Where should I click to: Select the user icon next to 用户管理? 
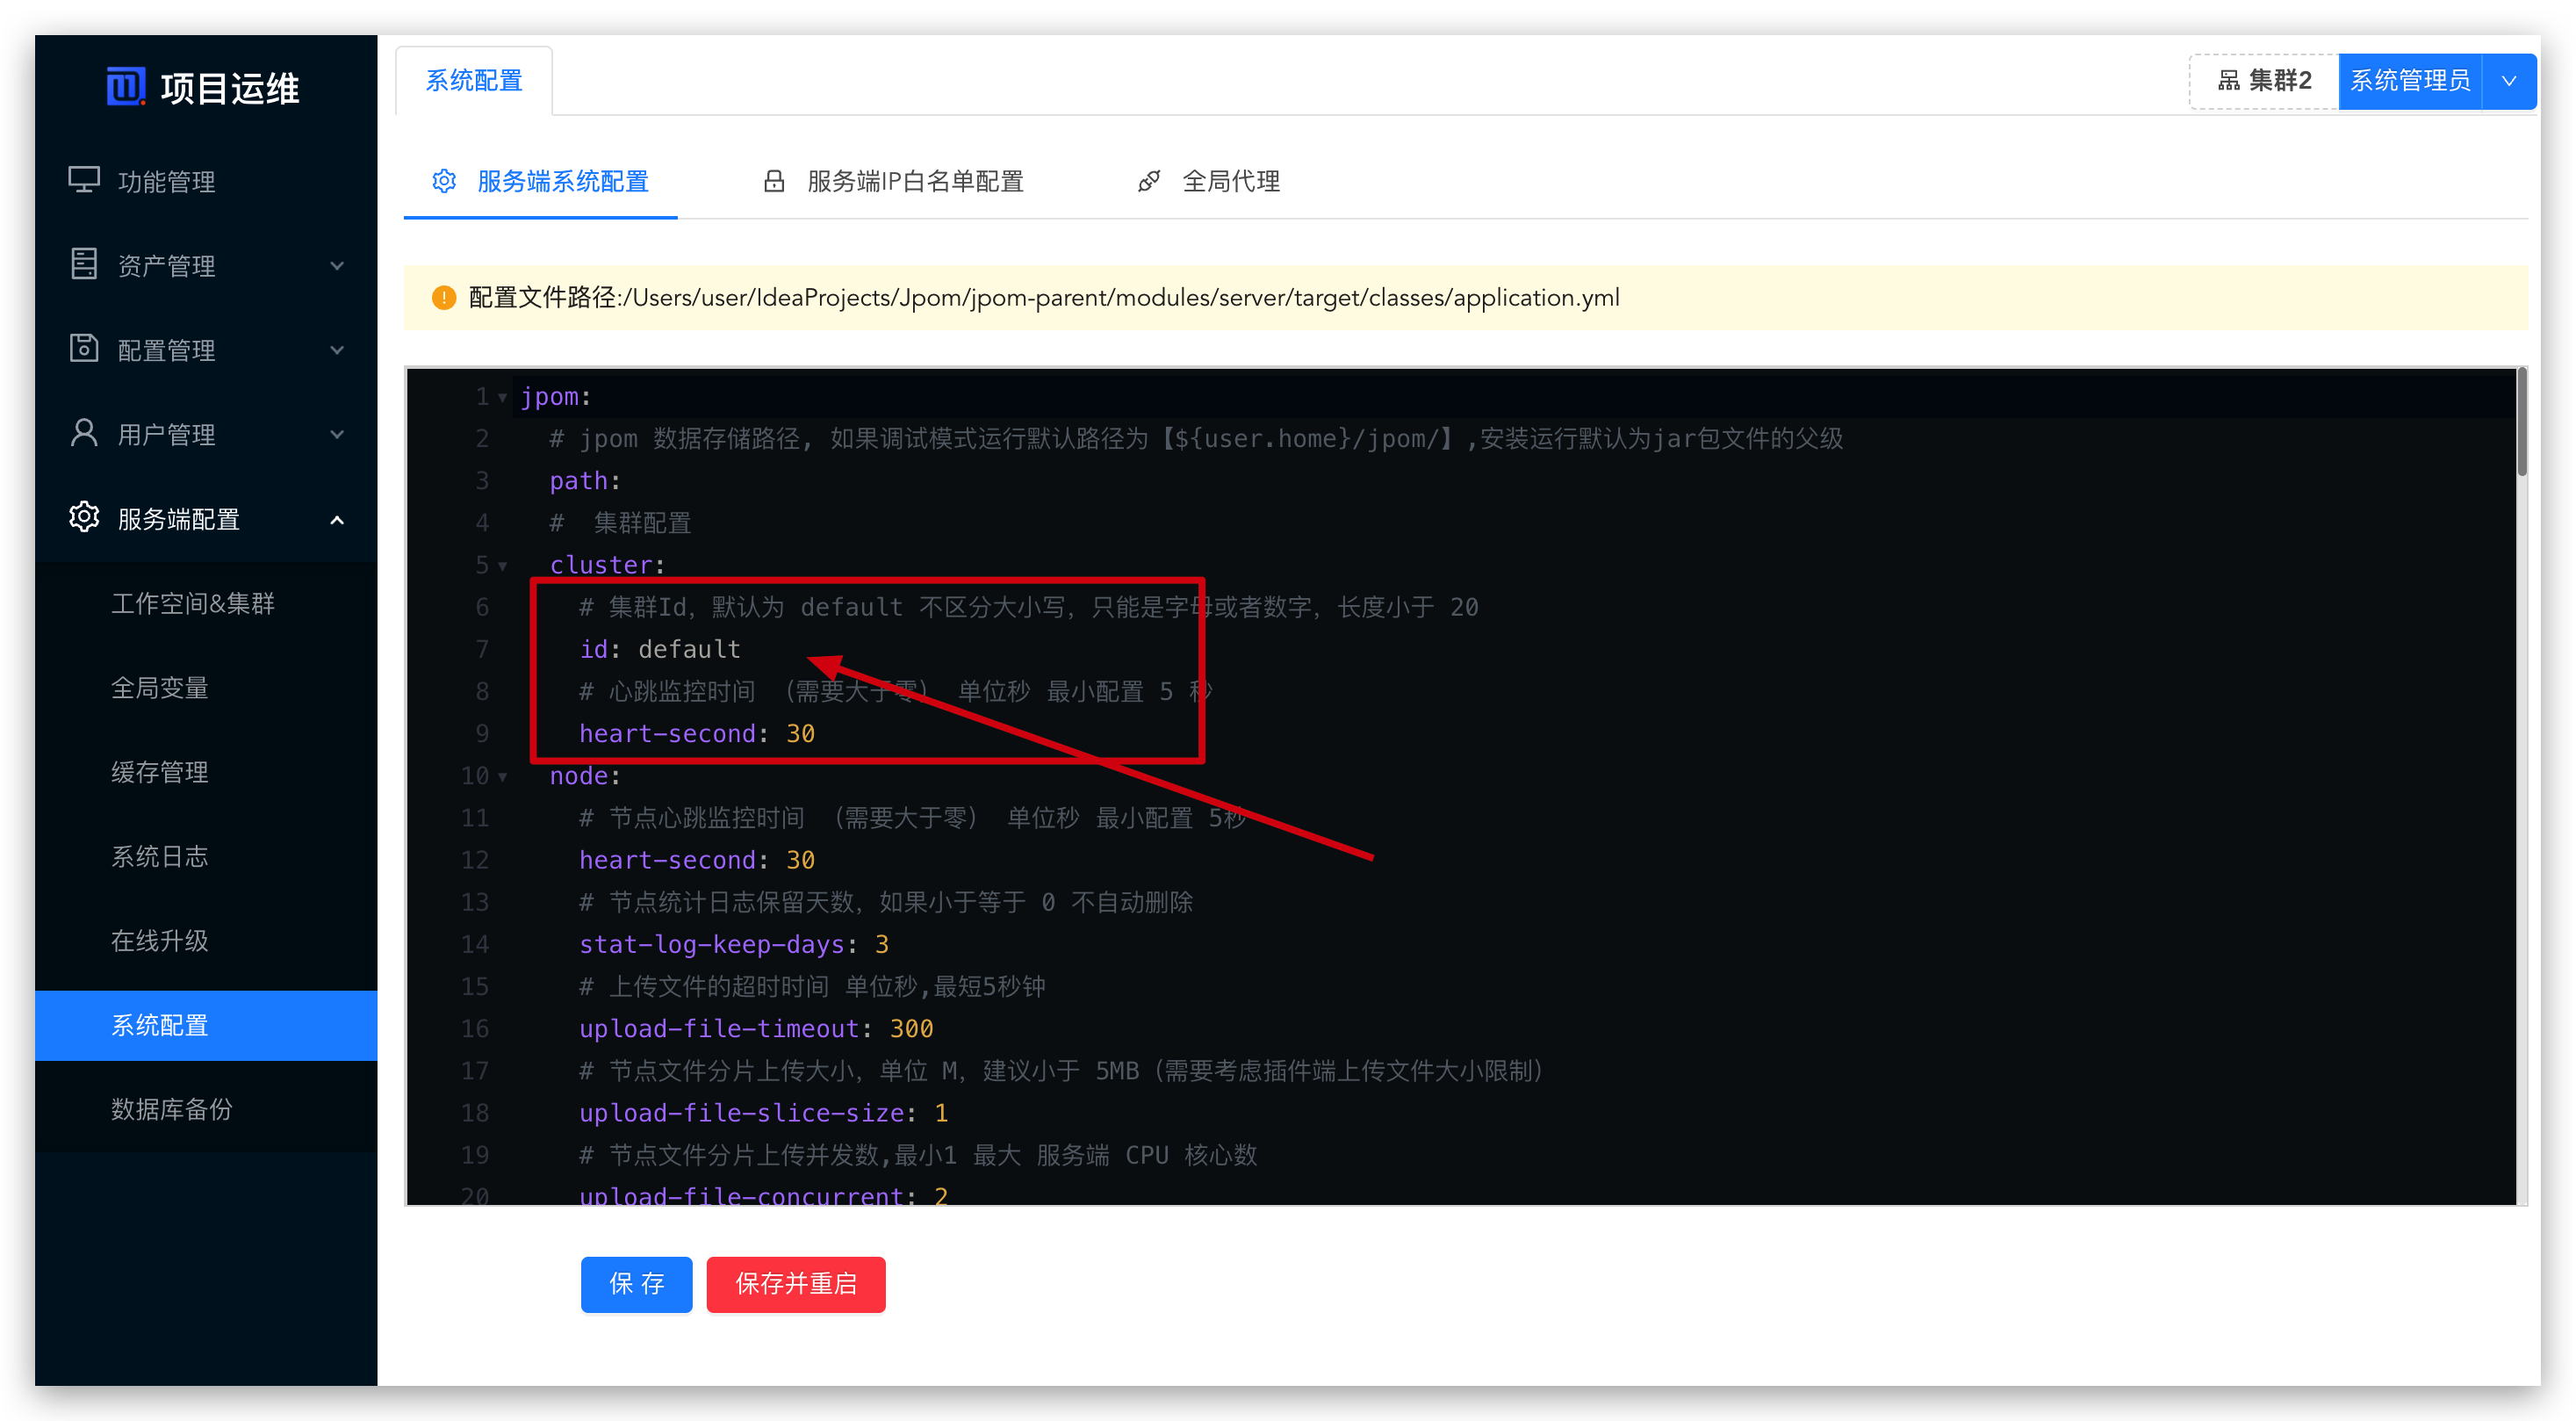click(84, 433)
